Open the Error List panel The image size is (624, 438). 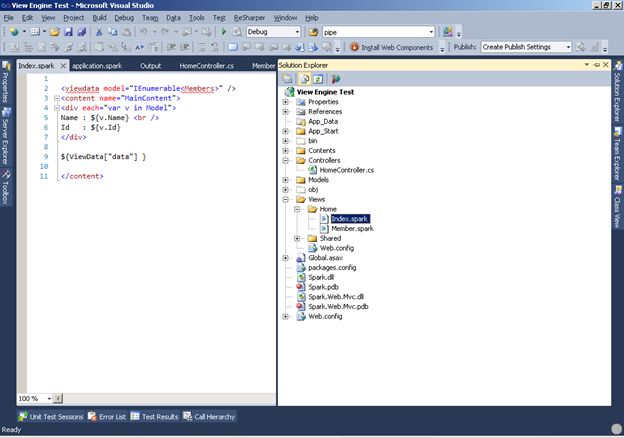tap(107, 417)
